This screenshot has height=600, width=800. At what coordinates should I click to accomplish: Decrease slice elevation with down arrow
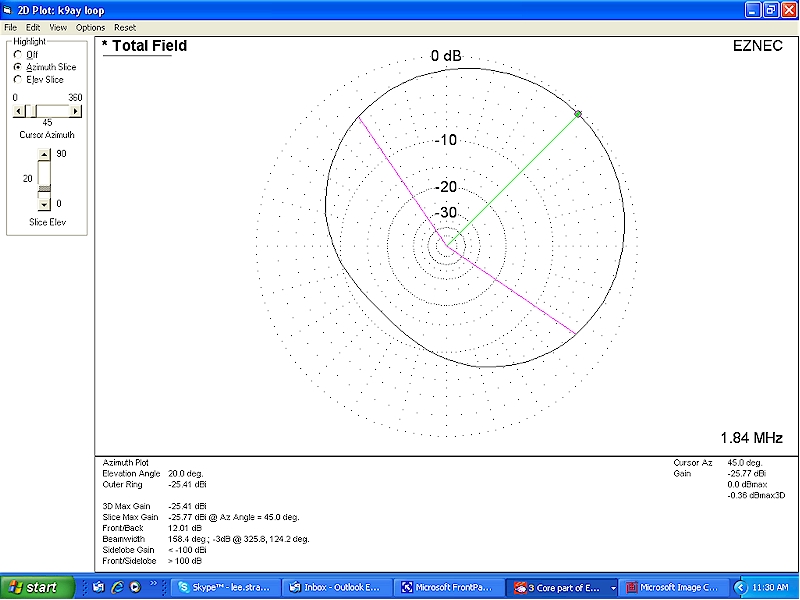pyautogui.click(x=43, y=204)
